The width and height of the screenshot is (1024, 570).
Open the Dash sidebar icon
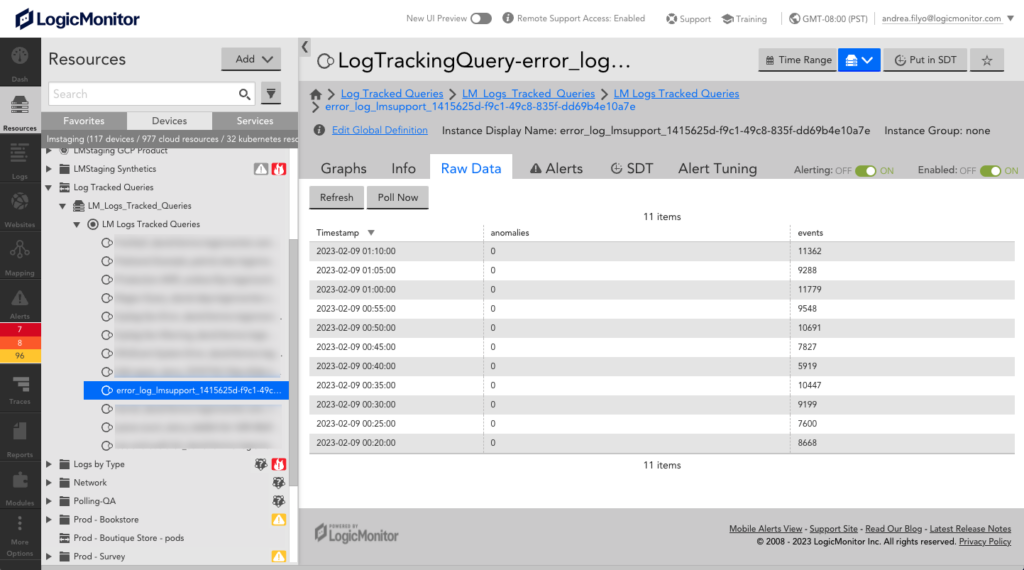[x=20, y=63]
